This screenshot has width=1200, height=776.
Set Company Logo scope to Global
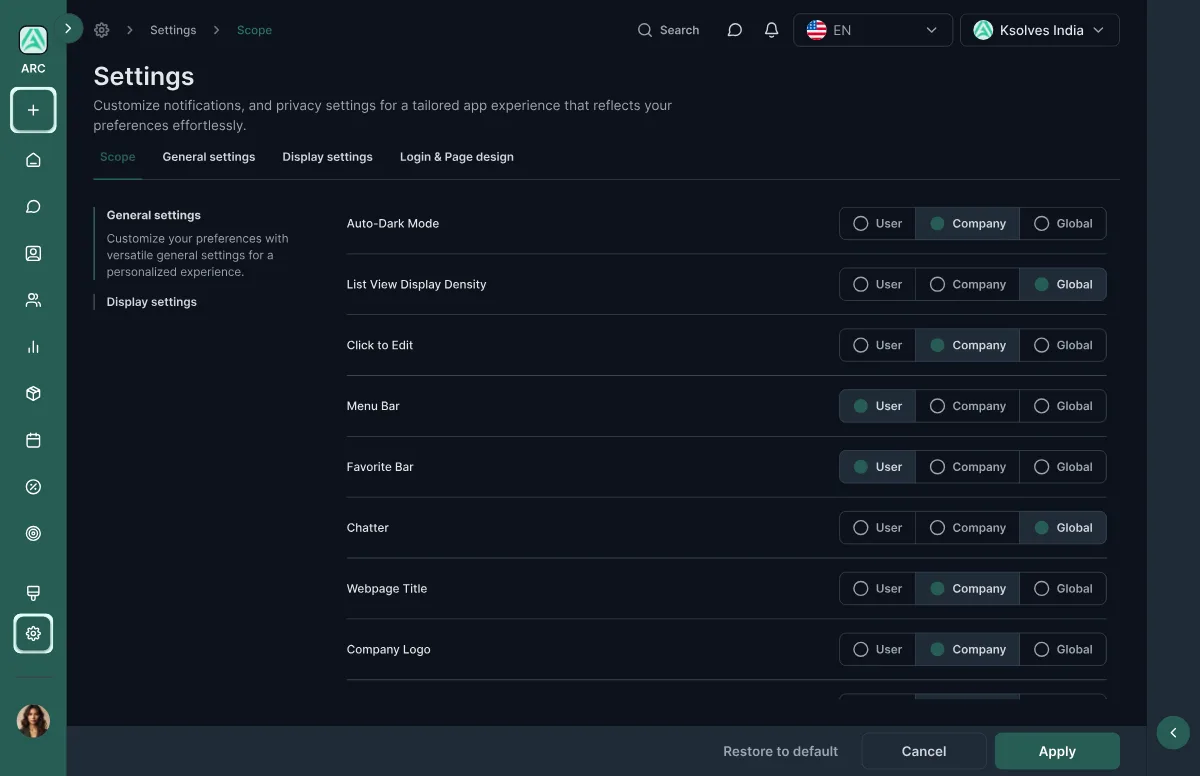[1063, 650]
